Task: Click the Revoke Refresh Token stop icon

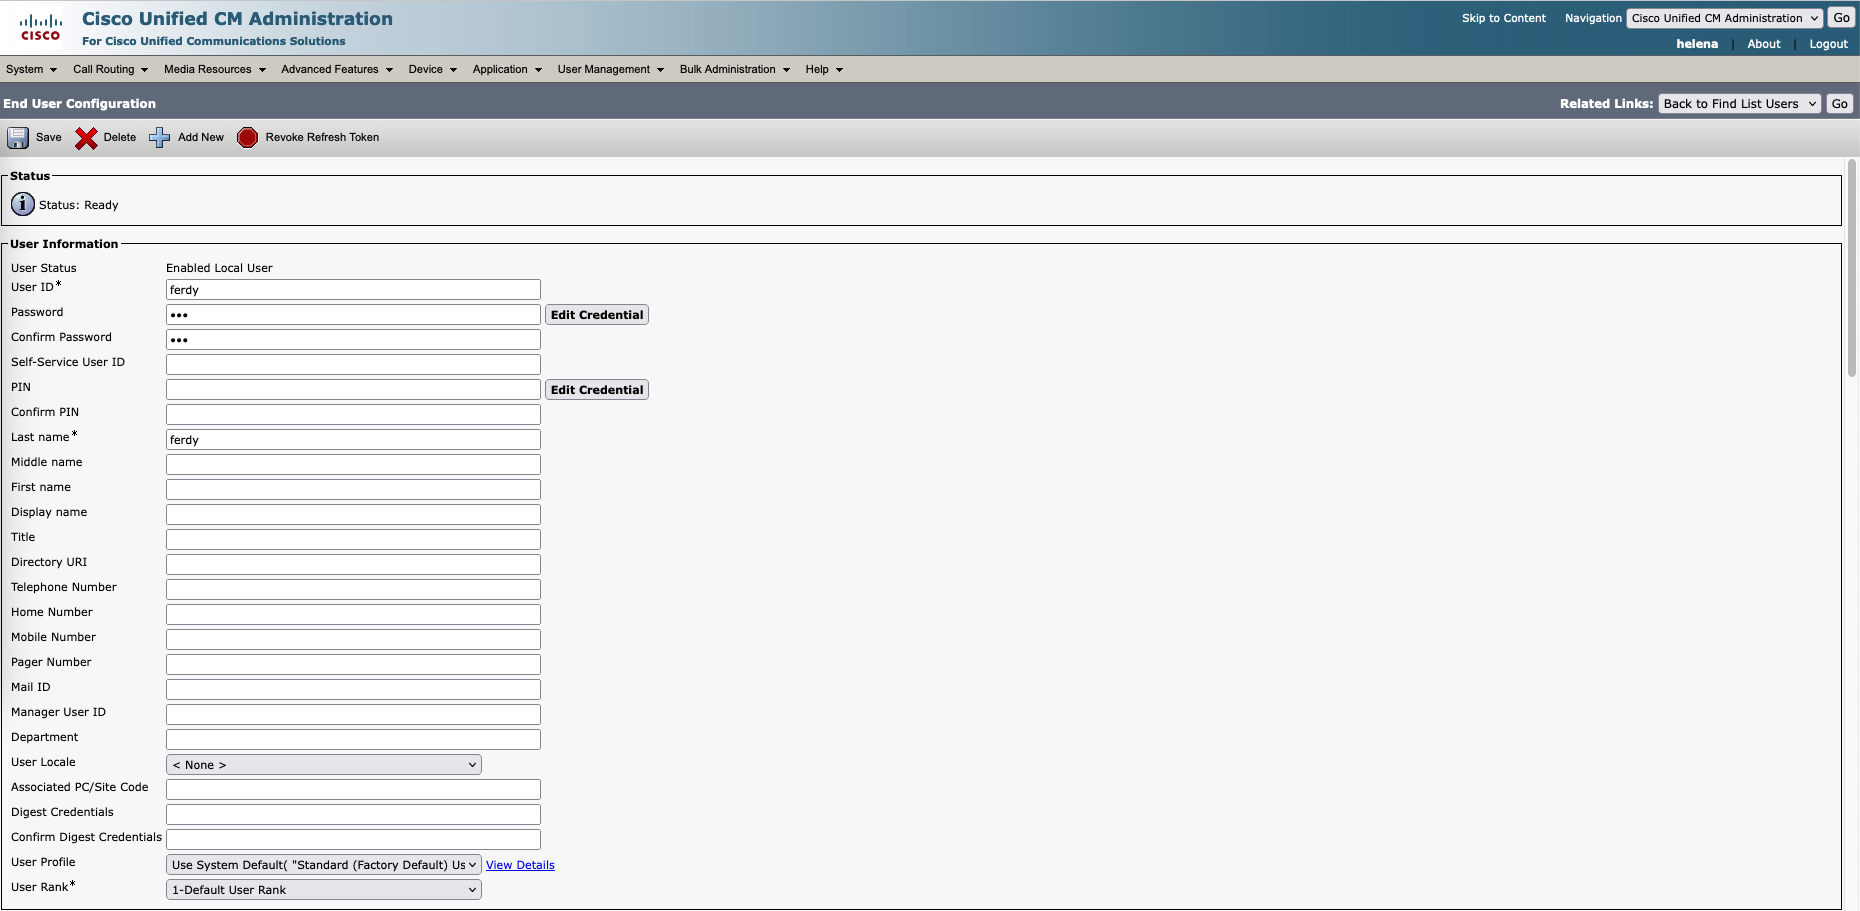Action: tap(247, 138)
